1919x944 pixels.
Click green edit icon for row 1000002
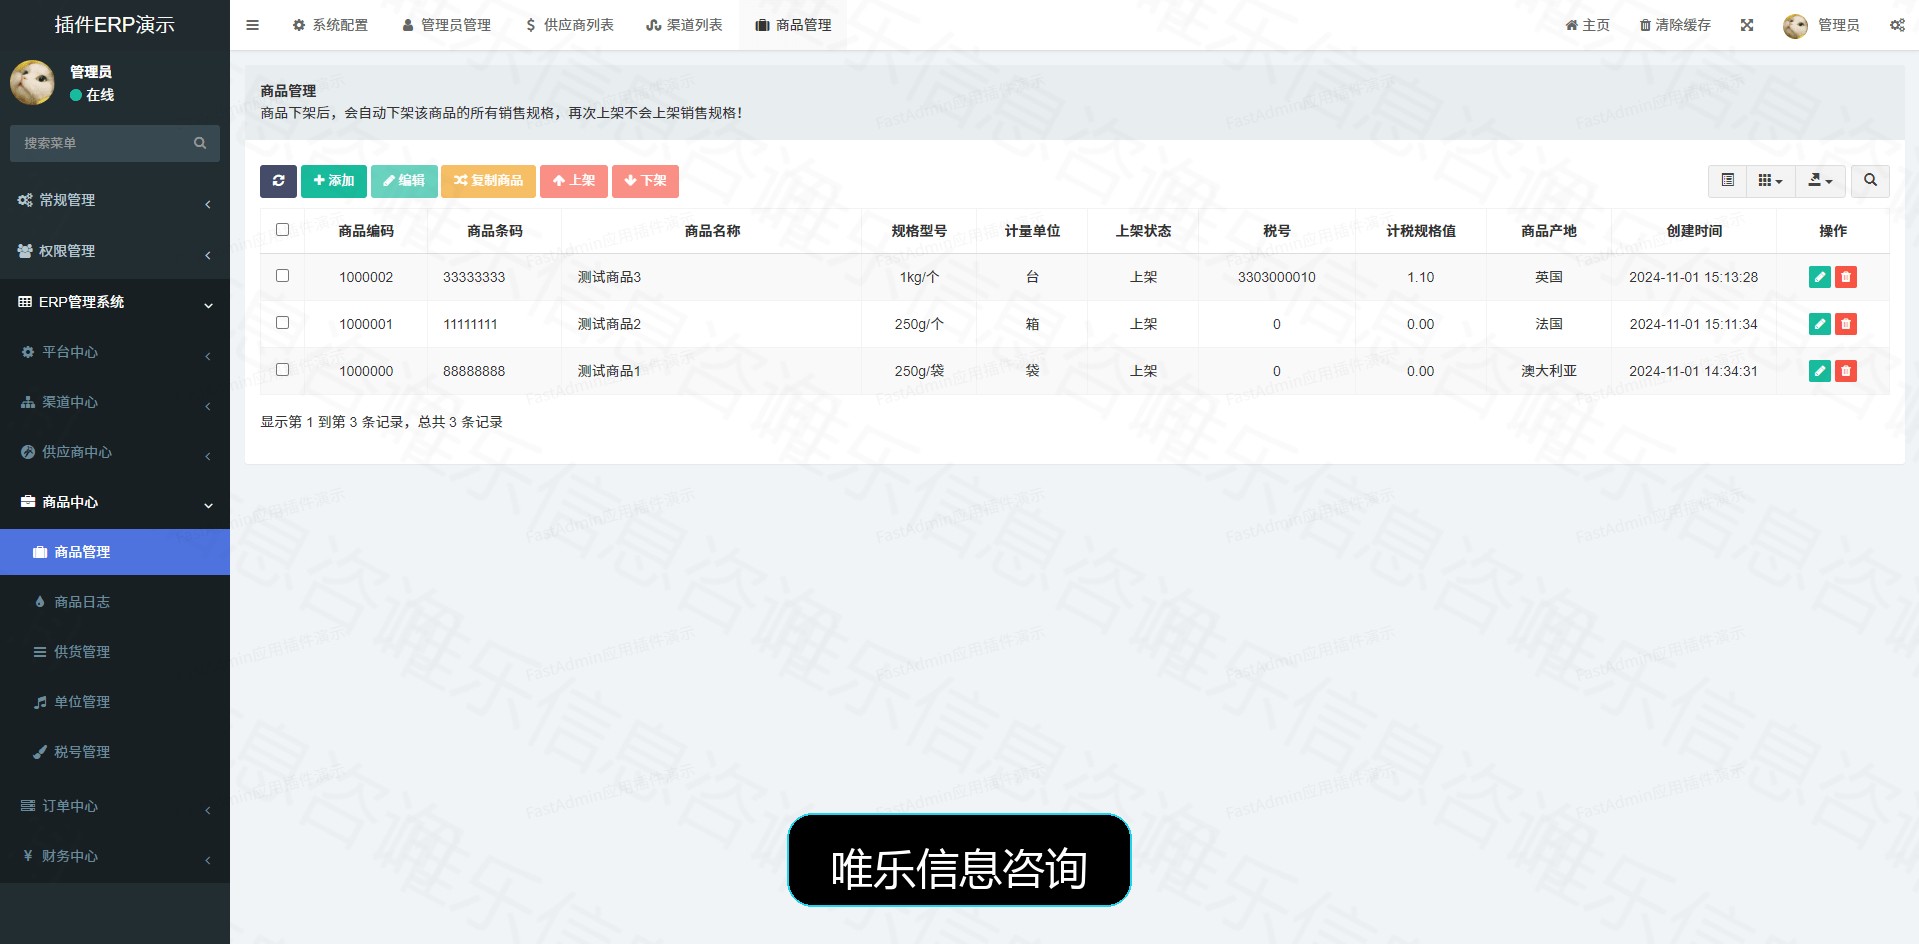pos(1820,277)
